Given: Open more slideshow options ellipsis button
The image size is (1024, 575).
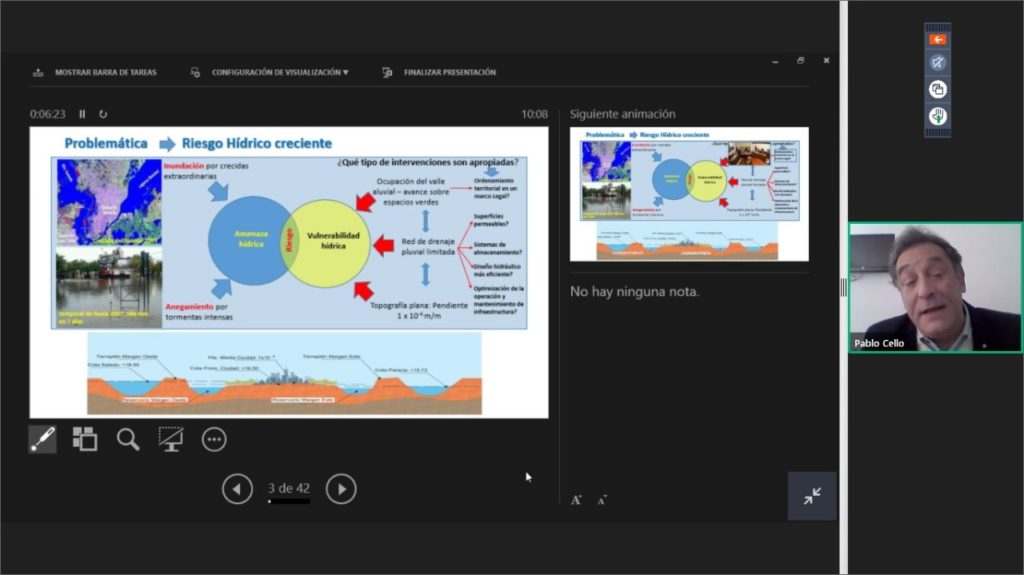Looking at the screenshot, I should [x=214, y=439].
